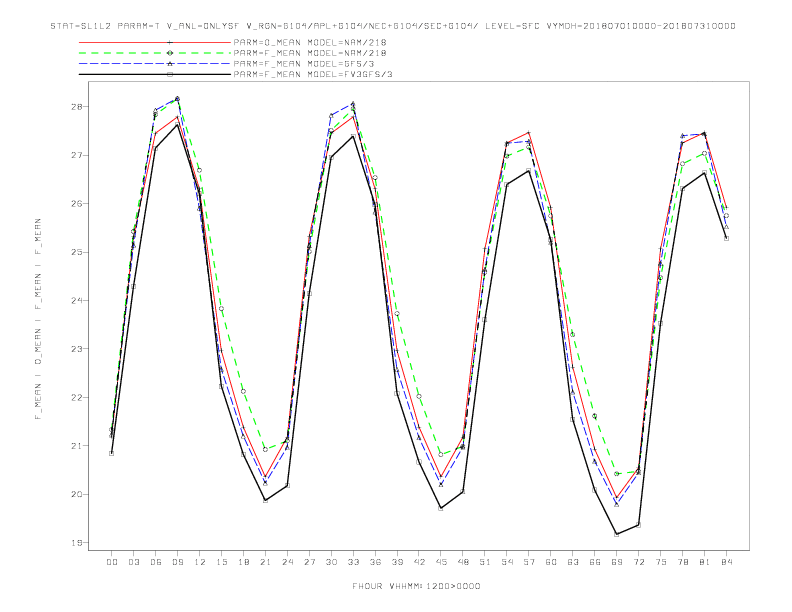
Task: Click black FV3GFS square marker at hour 00
Action: click(x=112, y=453)
